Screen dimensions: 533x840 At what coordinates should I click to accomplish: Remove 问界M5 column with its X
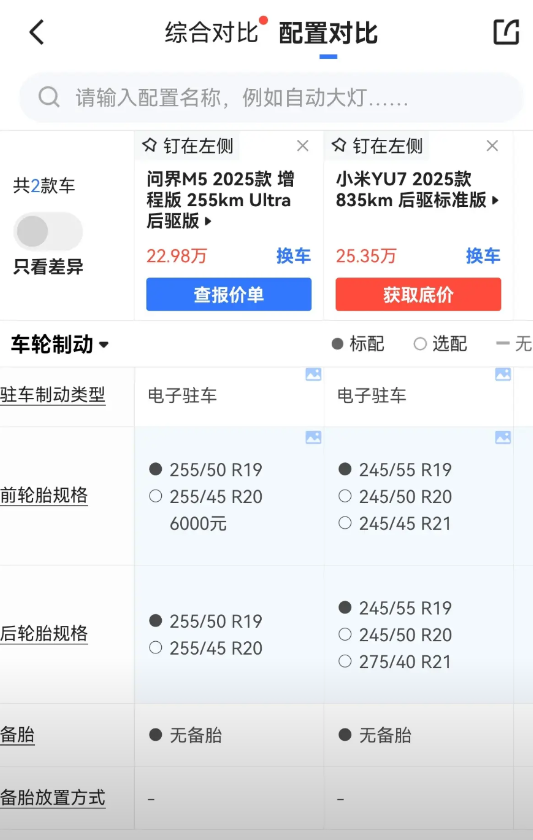[303, 146]
